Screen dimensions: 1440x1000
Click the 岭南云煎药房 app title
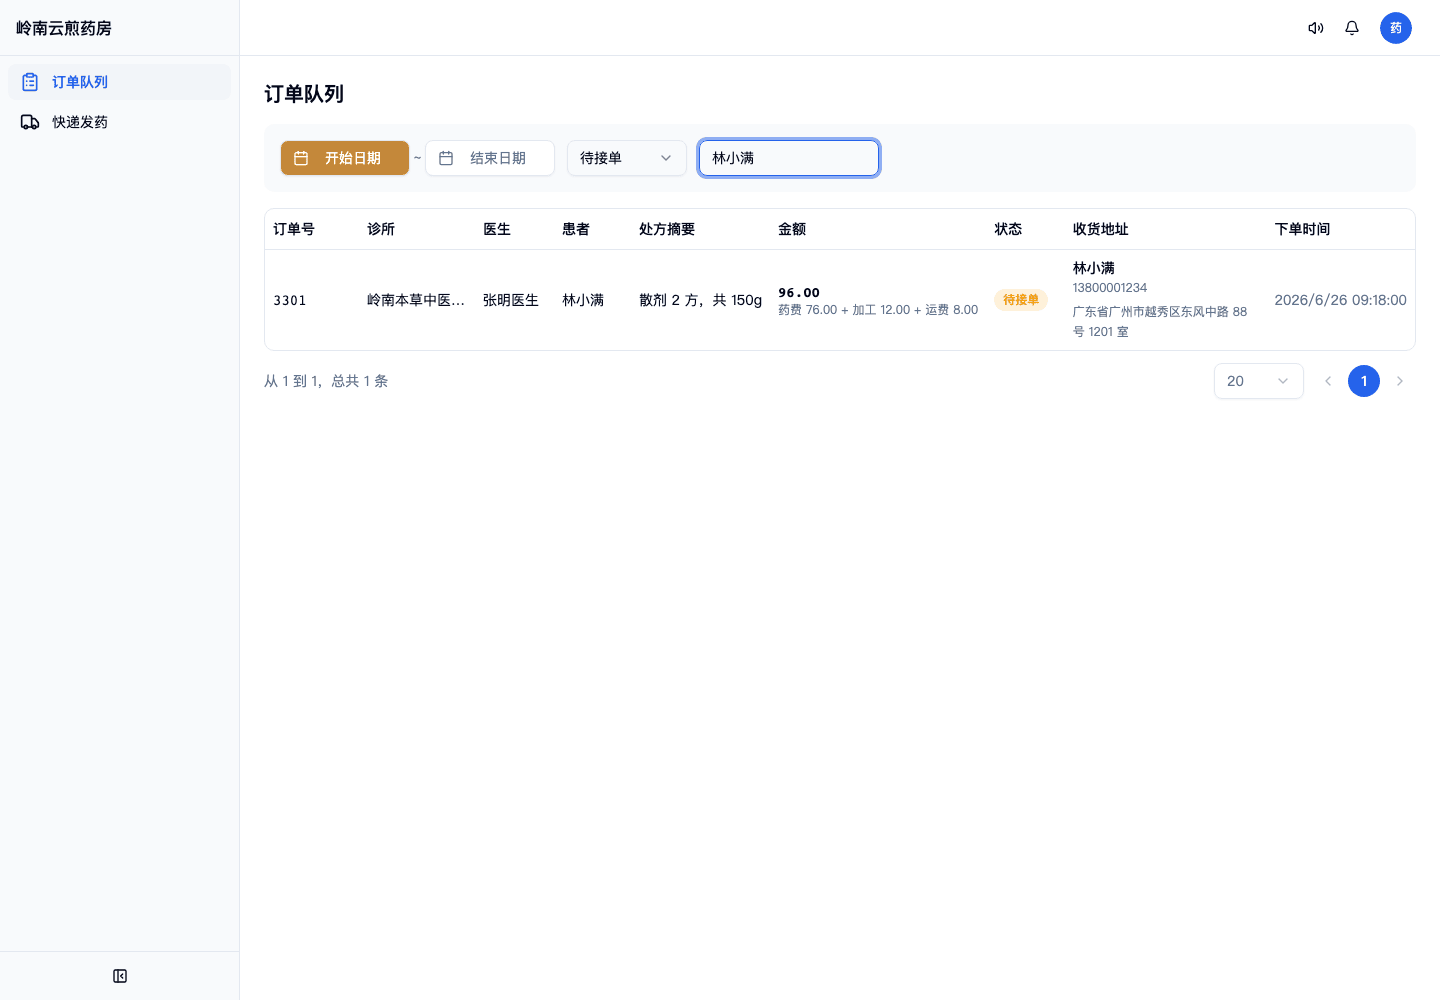[x=64, y=28]
